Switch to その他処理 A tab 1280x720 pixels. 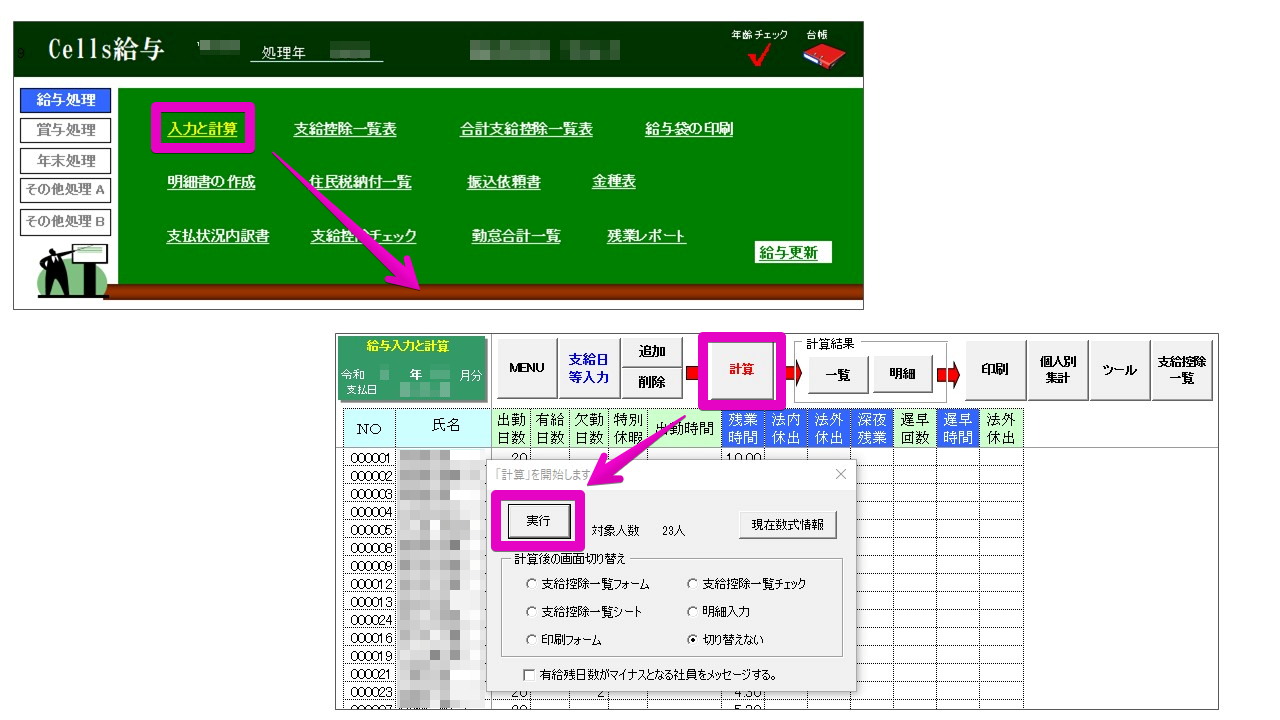tap(66, 190)
